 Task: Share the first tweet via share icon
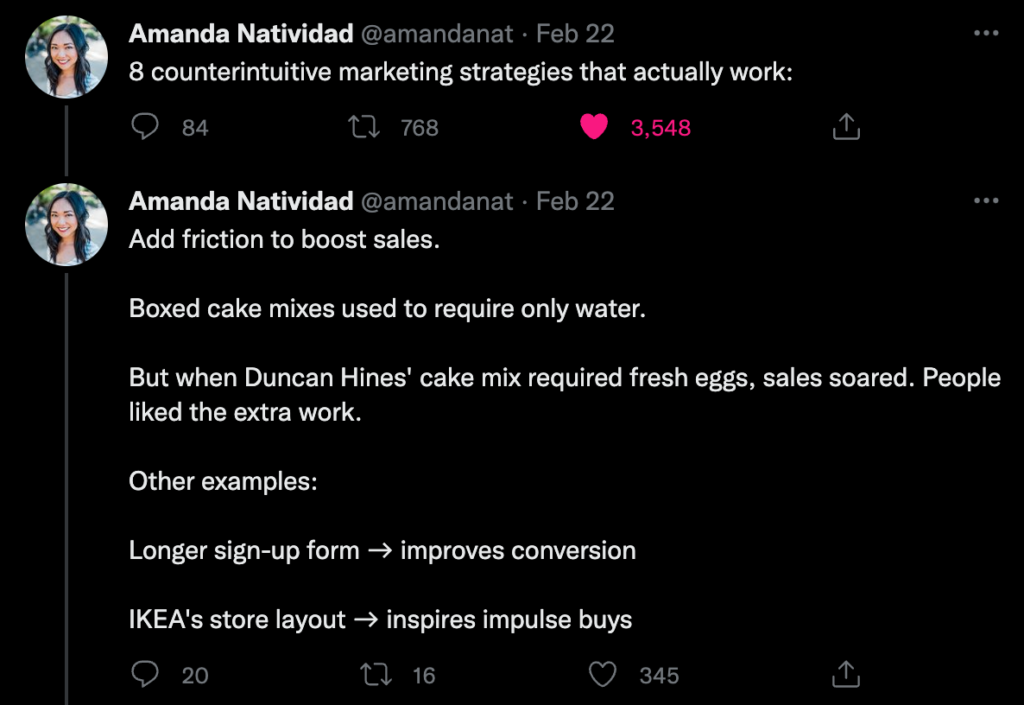(846, 127)
